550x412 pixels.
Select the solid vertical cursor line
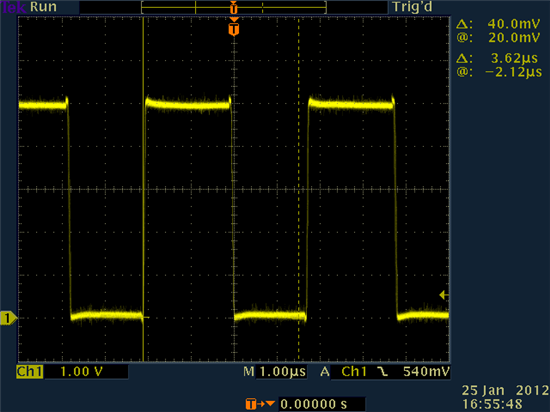[143, 189]
